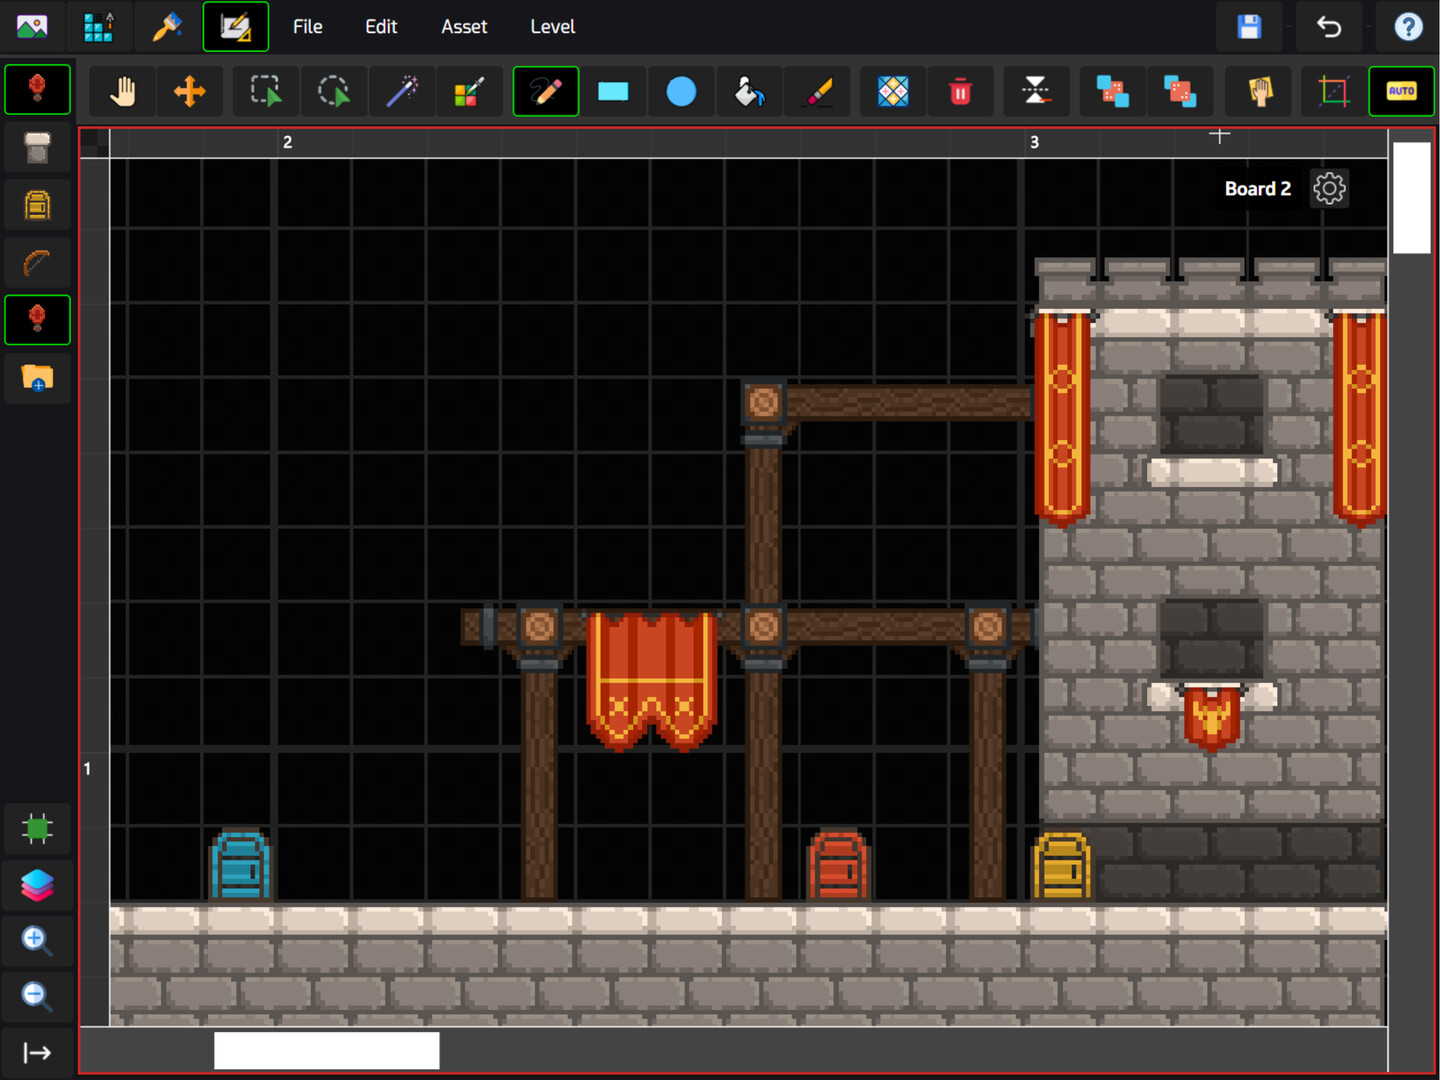The height and width of the screenshot is (1080, 1440).
Task: Switch to the level editor mode
Action: click(235, 27)
